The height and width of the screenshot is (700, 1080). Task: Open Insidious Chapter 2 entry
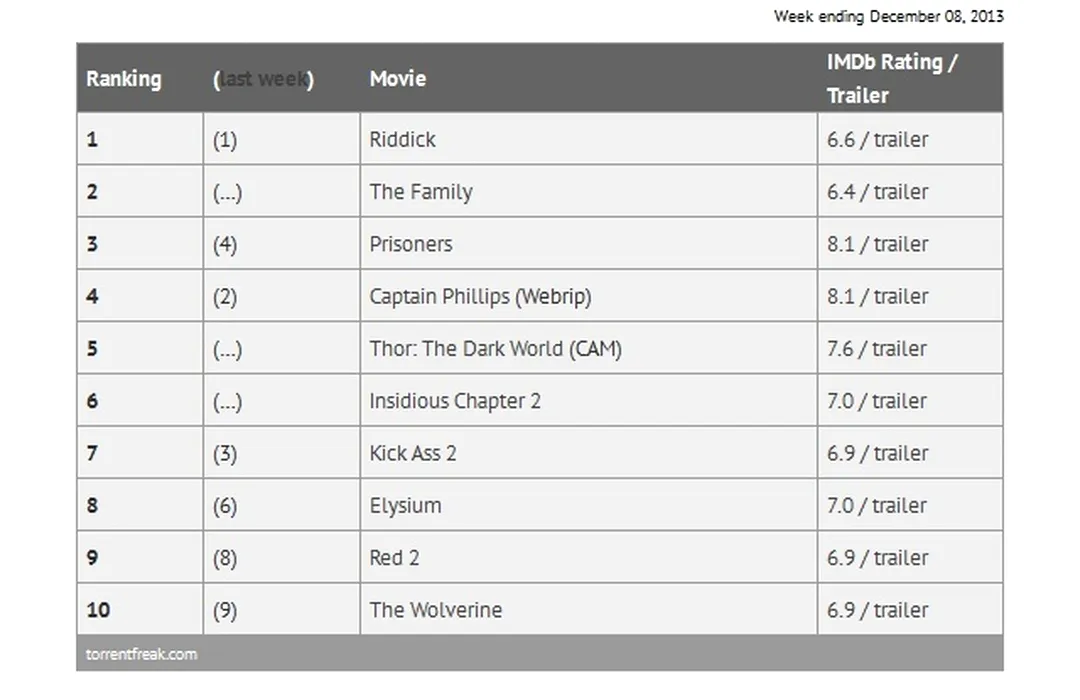[455, 401]
